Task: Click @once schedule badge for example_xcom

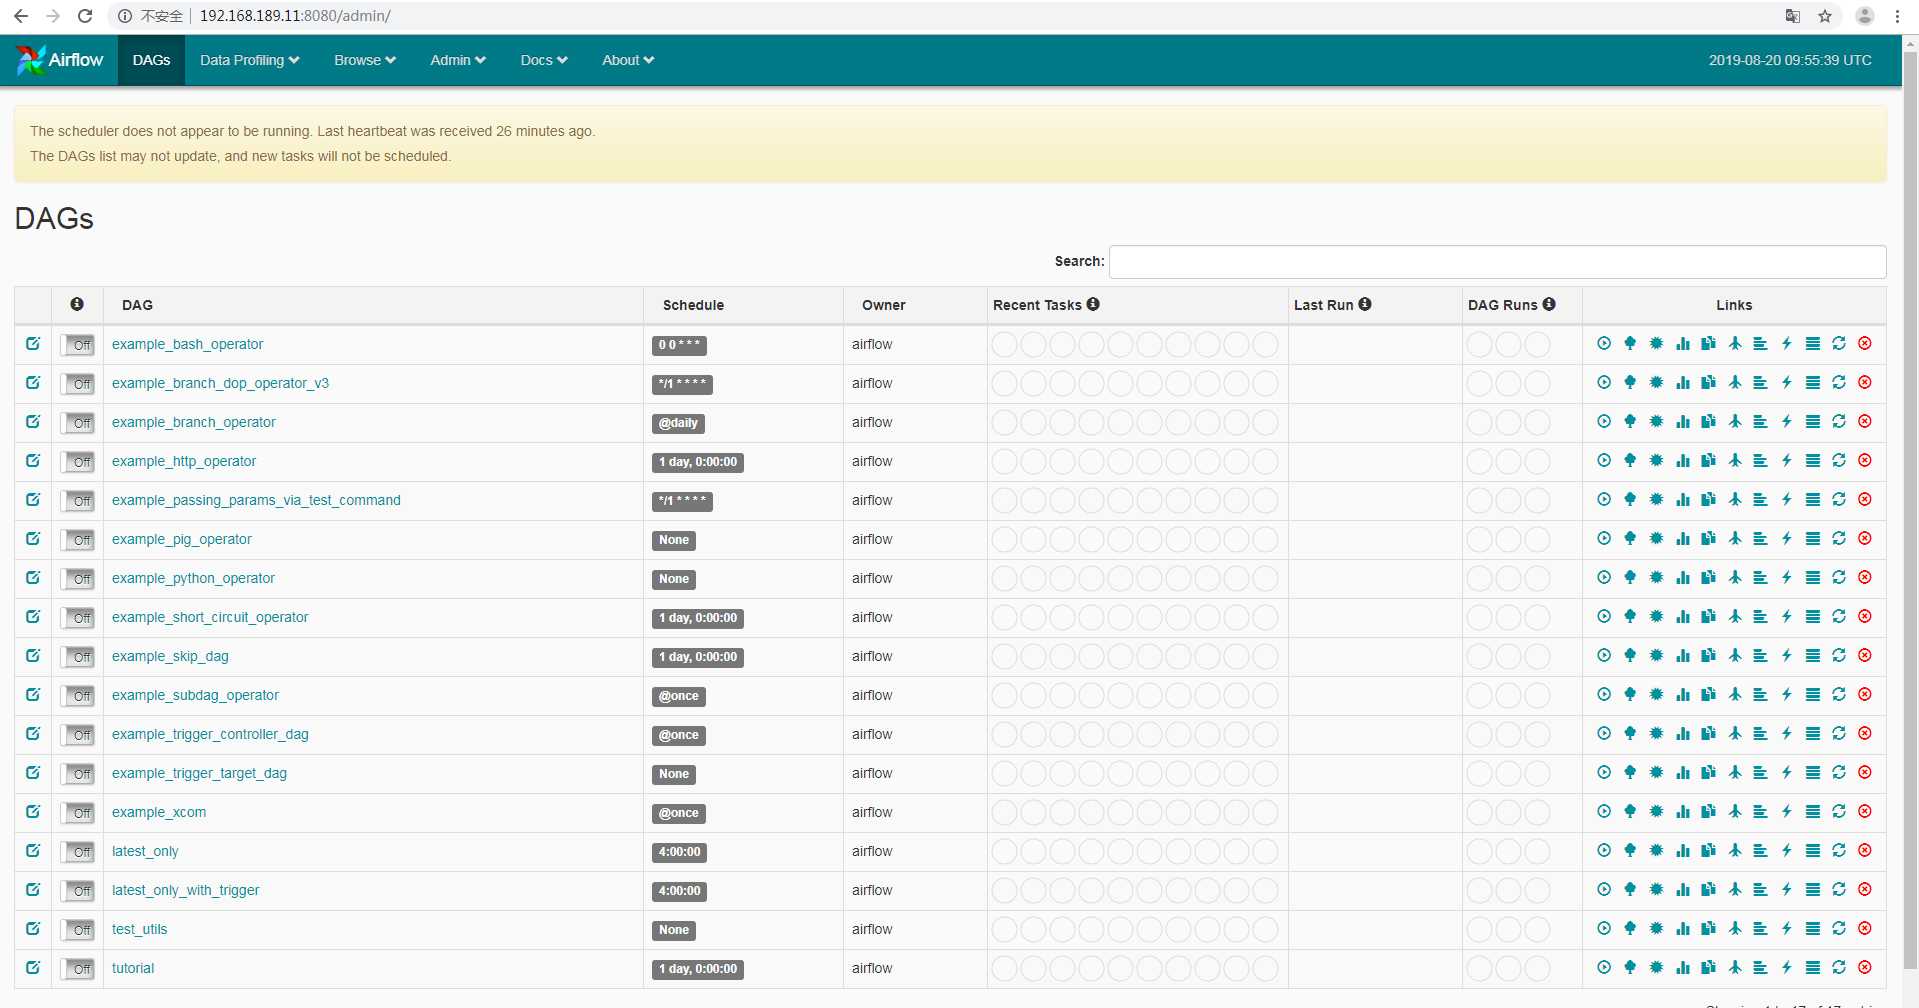Action: click(678, 813)
